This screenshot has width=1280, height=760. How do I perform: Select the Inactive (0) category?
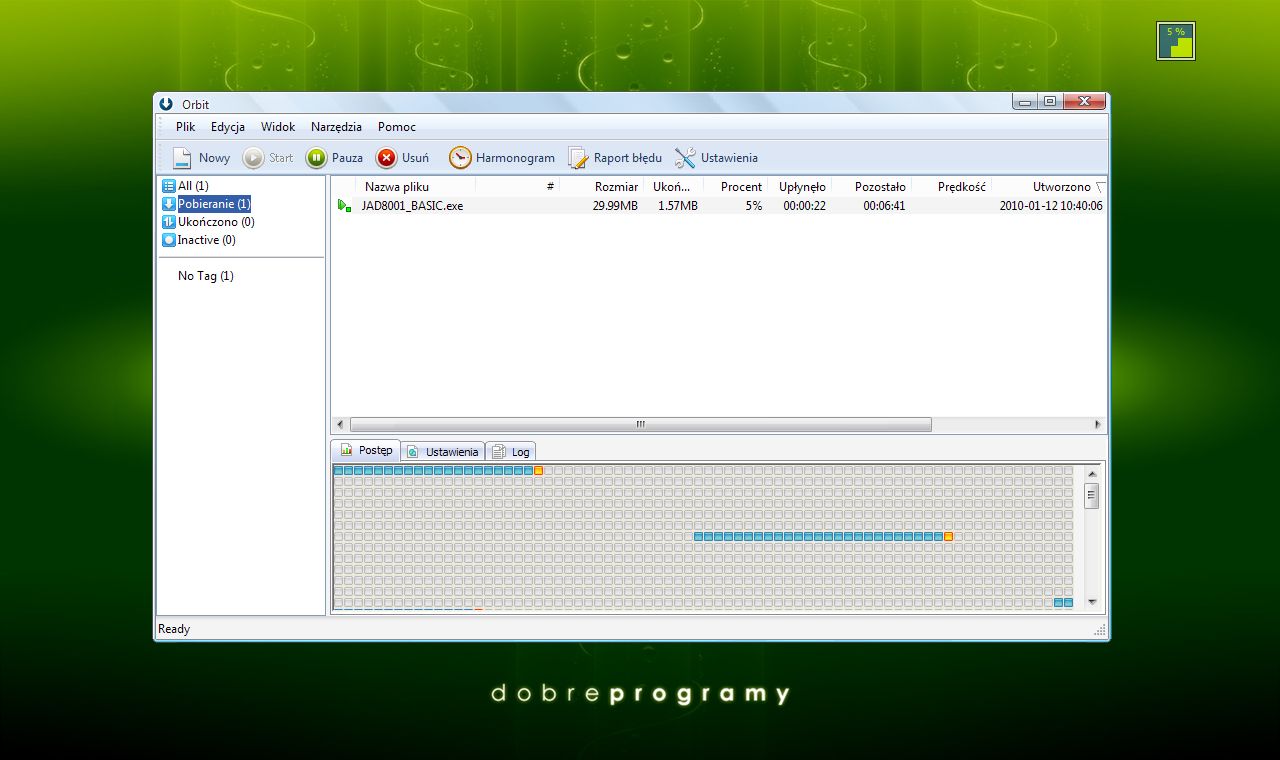198,240
